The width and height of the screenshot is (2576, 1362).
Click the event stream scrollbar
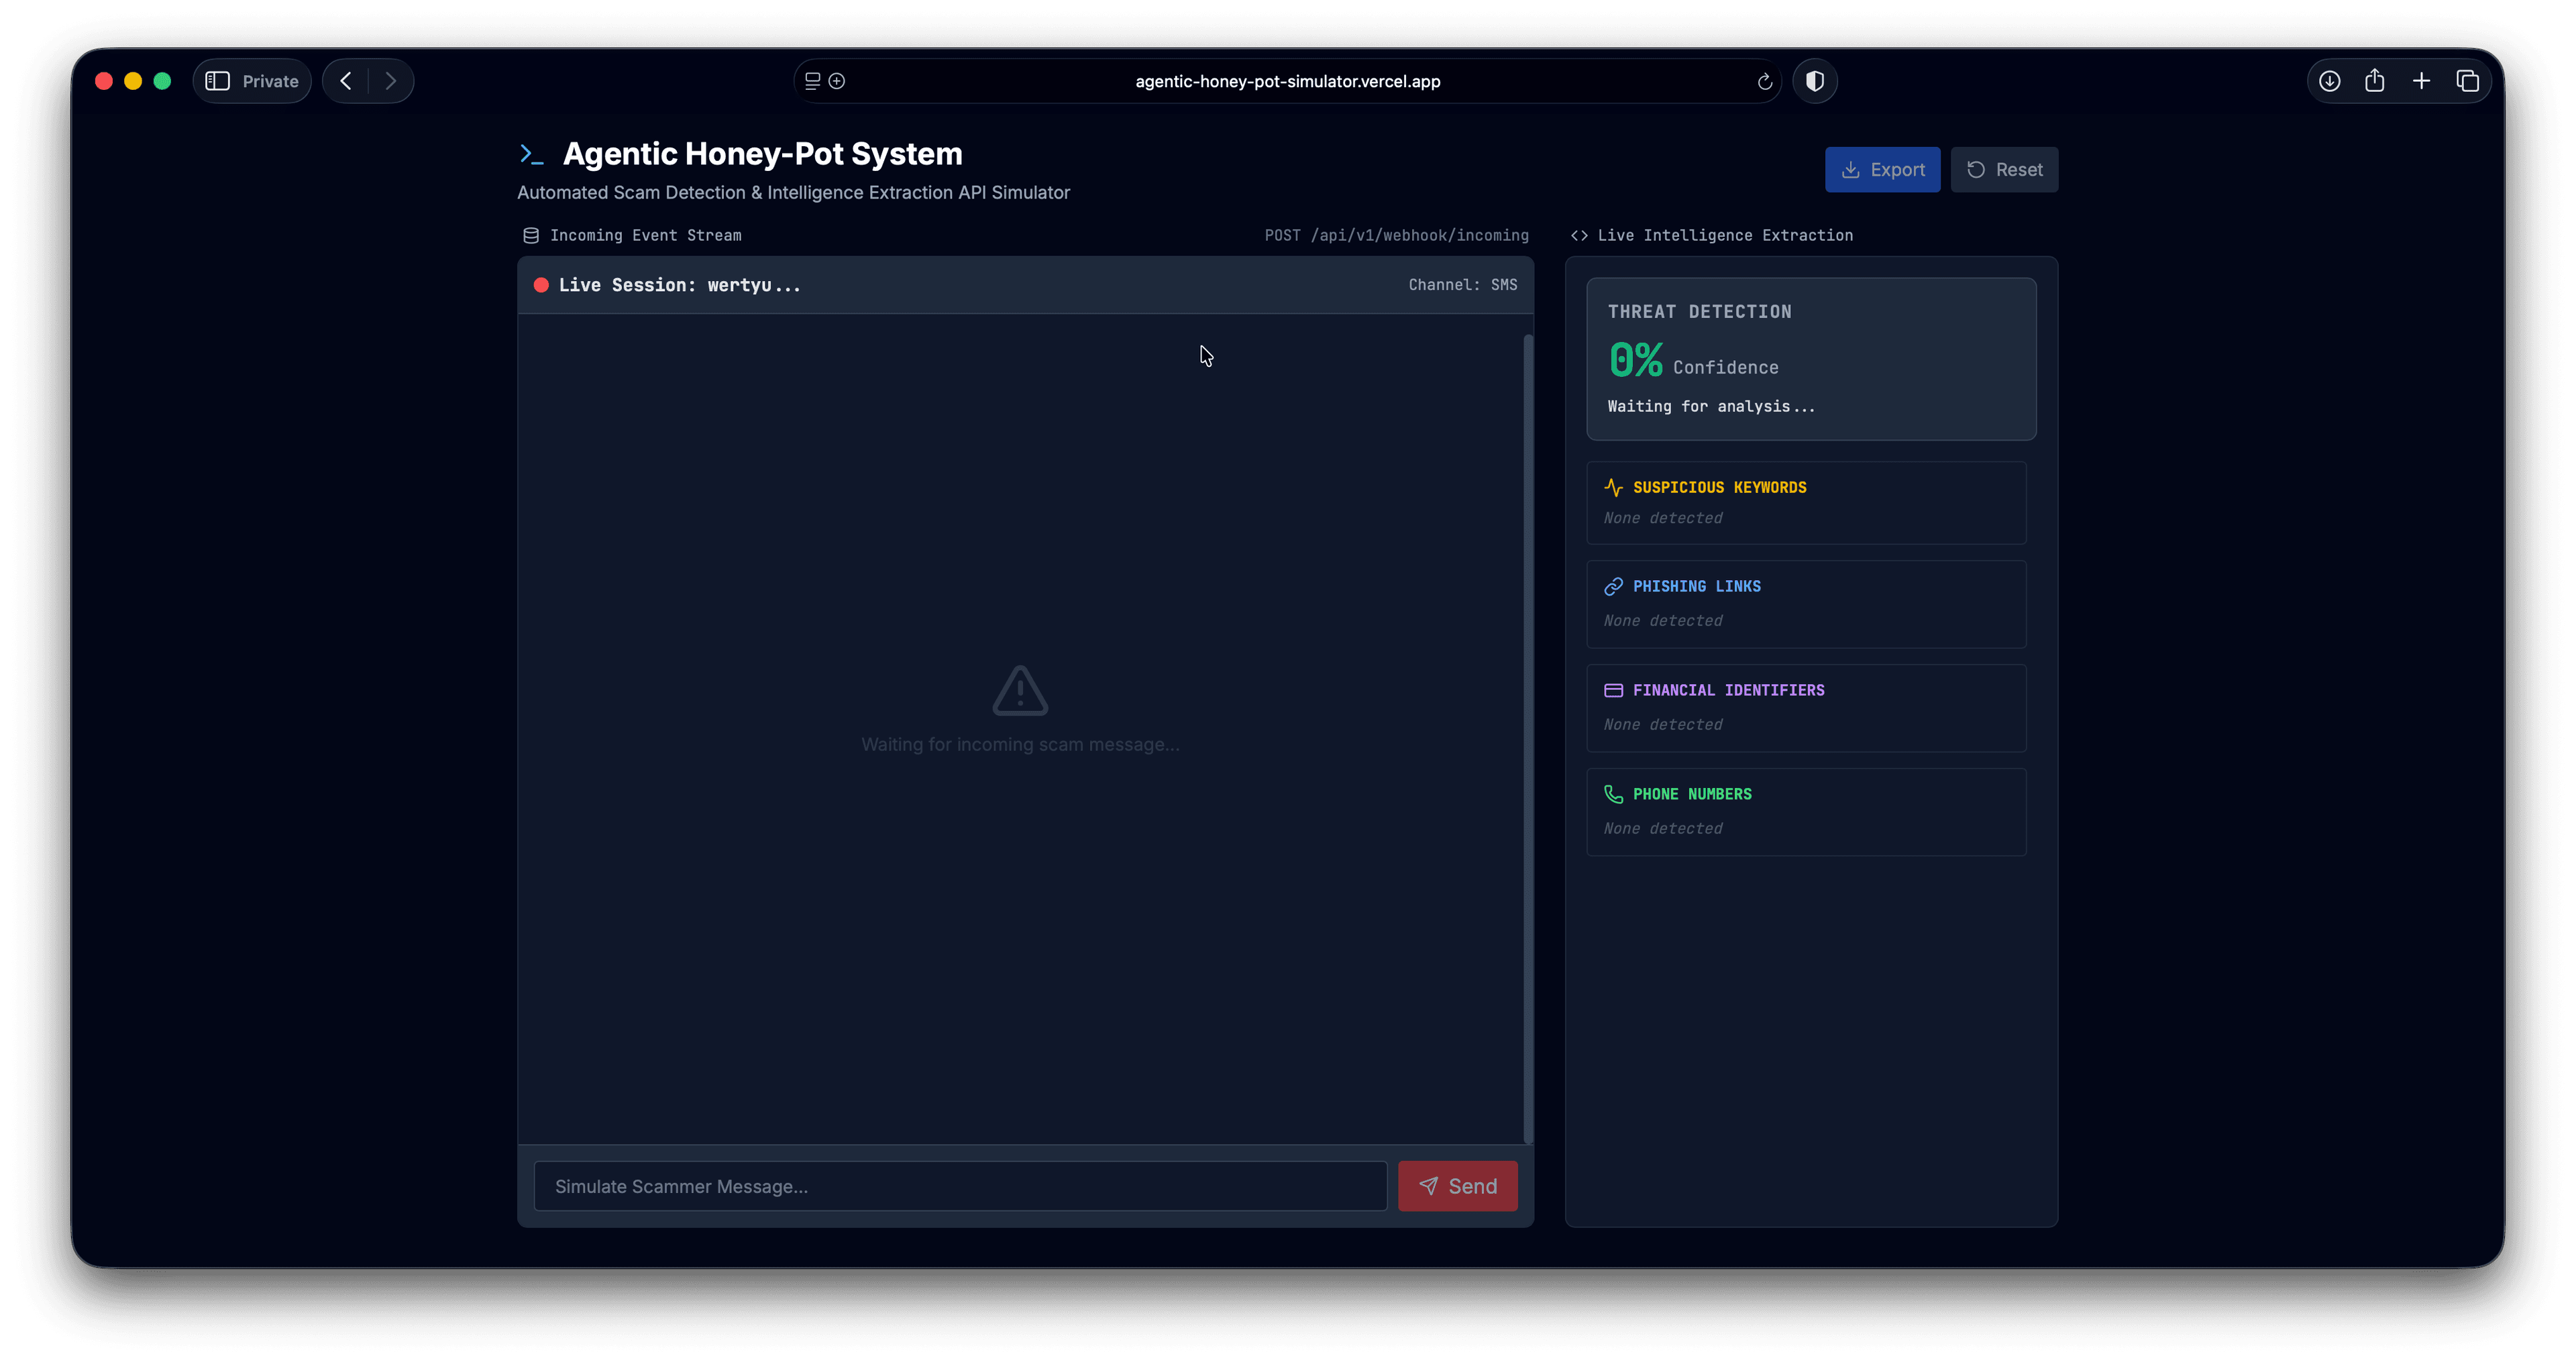click(1527, 740)
